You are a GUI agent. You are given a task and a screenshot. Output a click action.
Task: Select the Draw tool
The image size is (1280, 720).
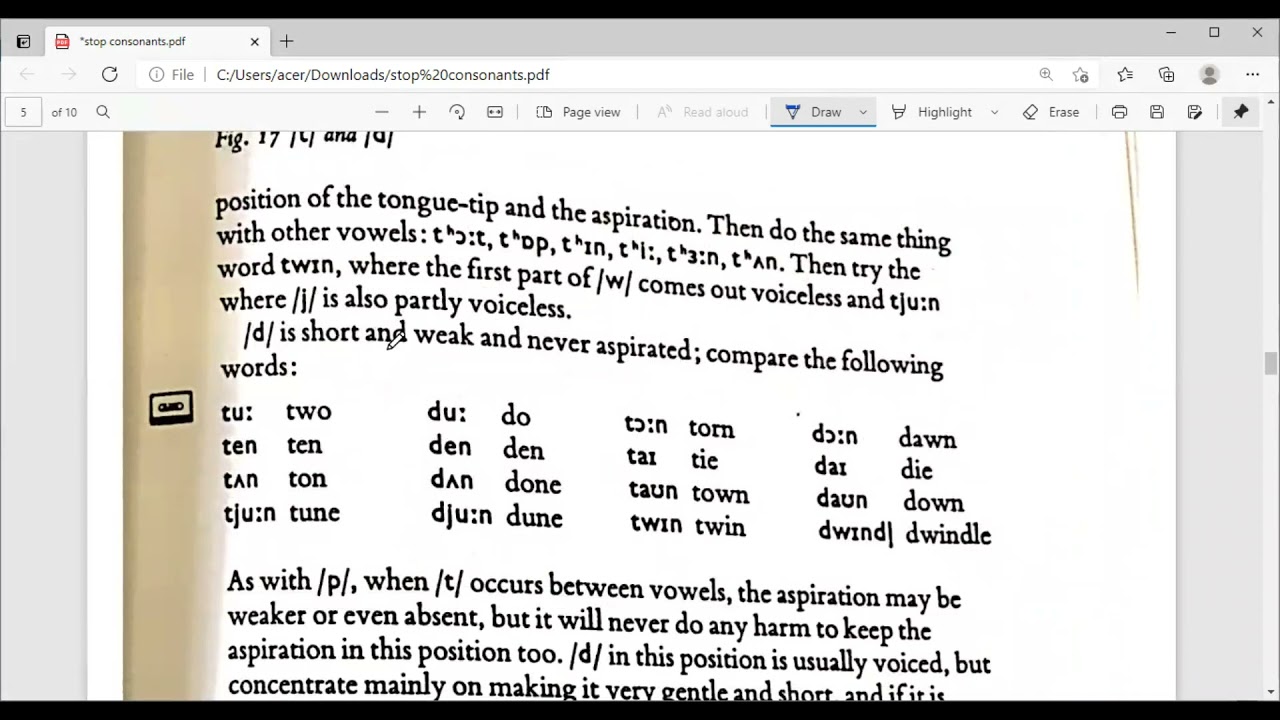click(813, 112)
